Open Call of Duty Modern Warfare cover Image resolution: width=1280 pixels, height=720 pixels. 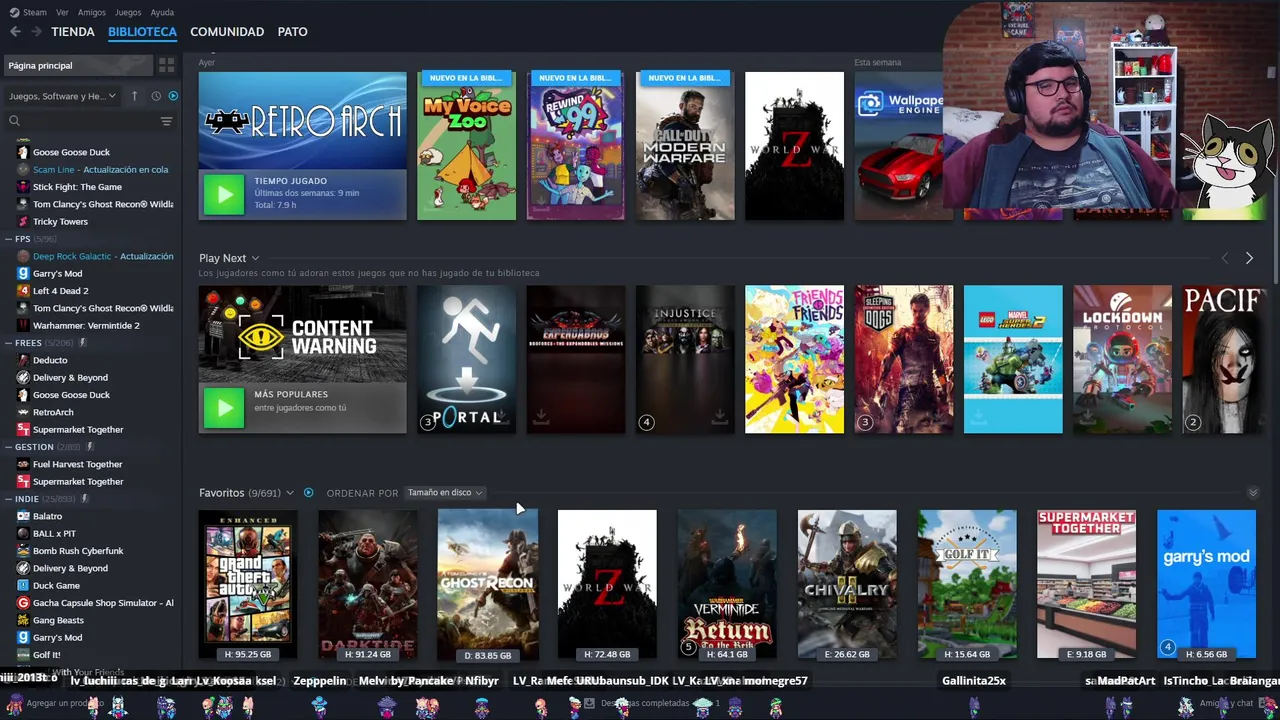pyautogui.click(x=685, y=146)
